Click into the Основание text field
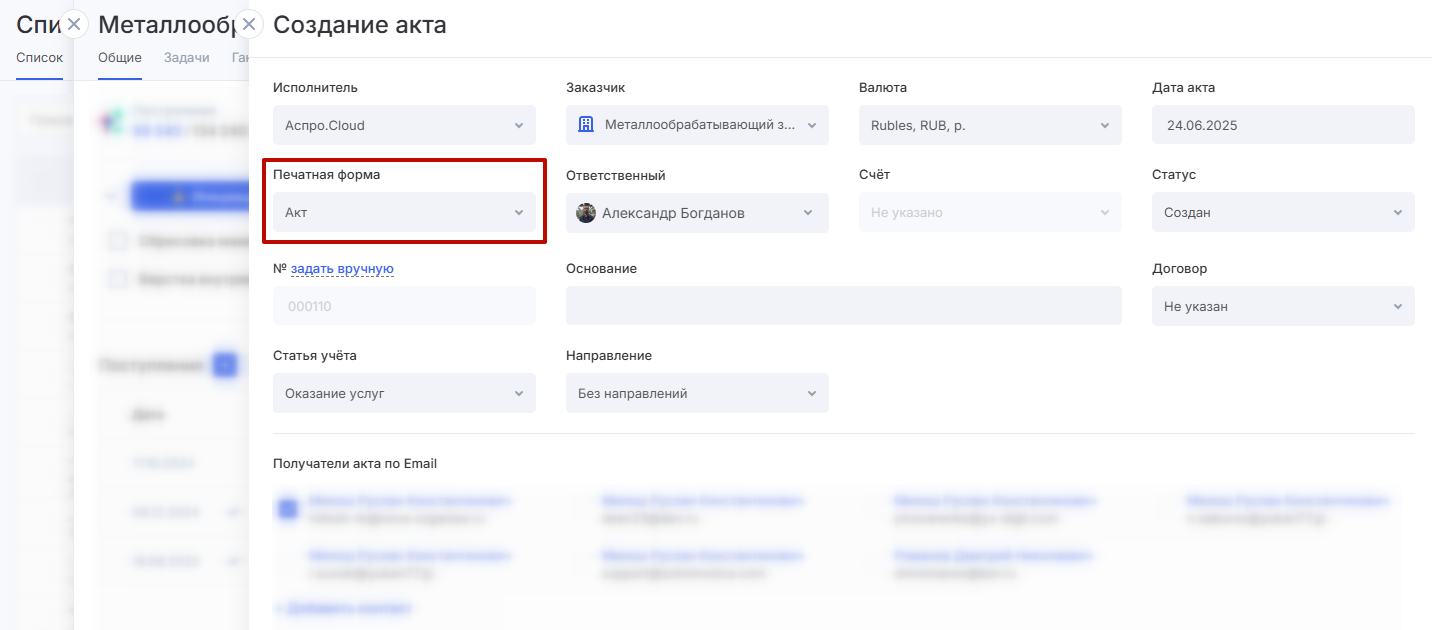 pyautogui.click(x=843, y=307)
